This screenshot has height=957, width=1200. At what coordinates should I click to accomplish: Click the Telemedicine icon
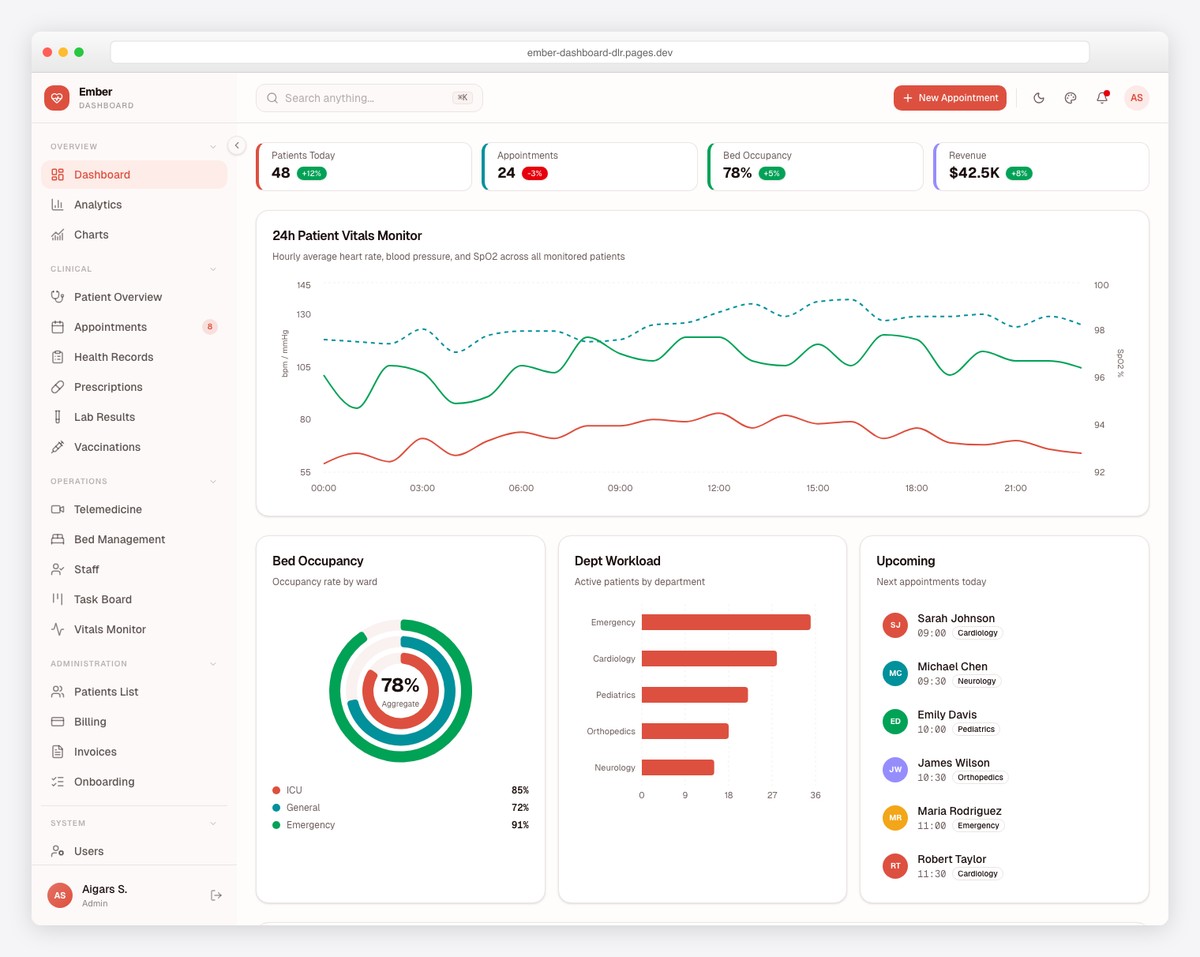coord(59,509)
